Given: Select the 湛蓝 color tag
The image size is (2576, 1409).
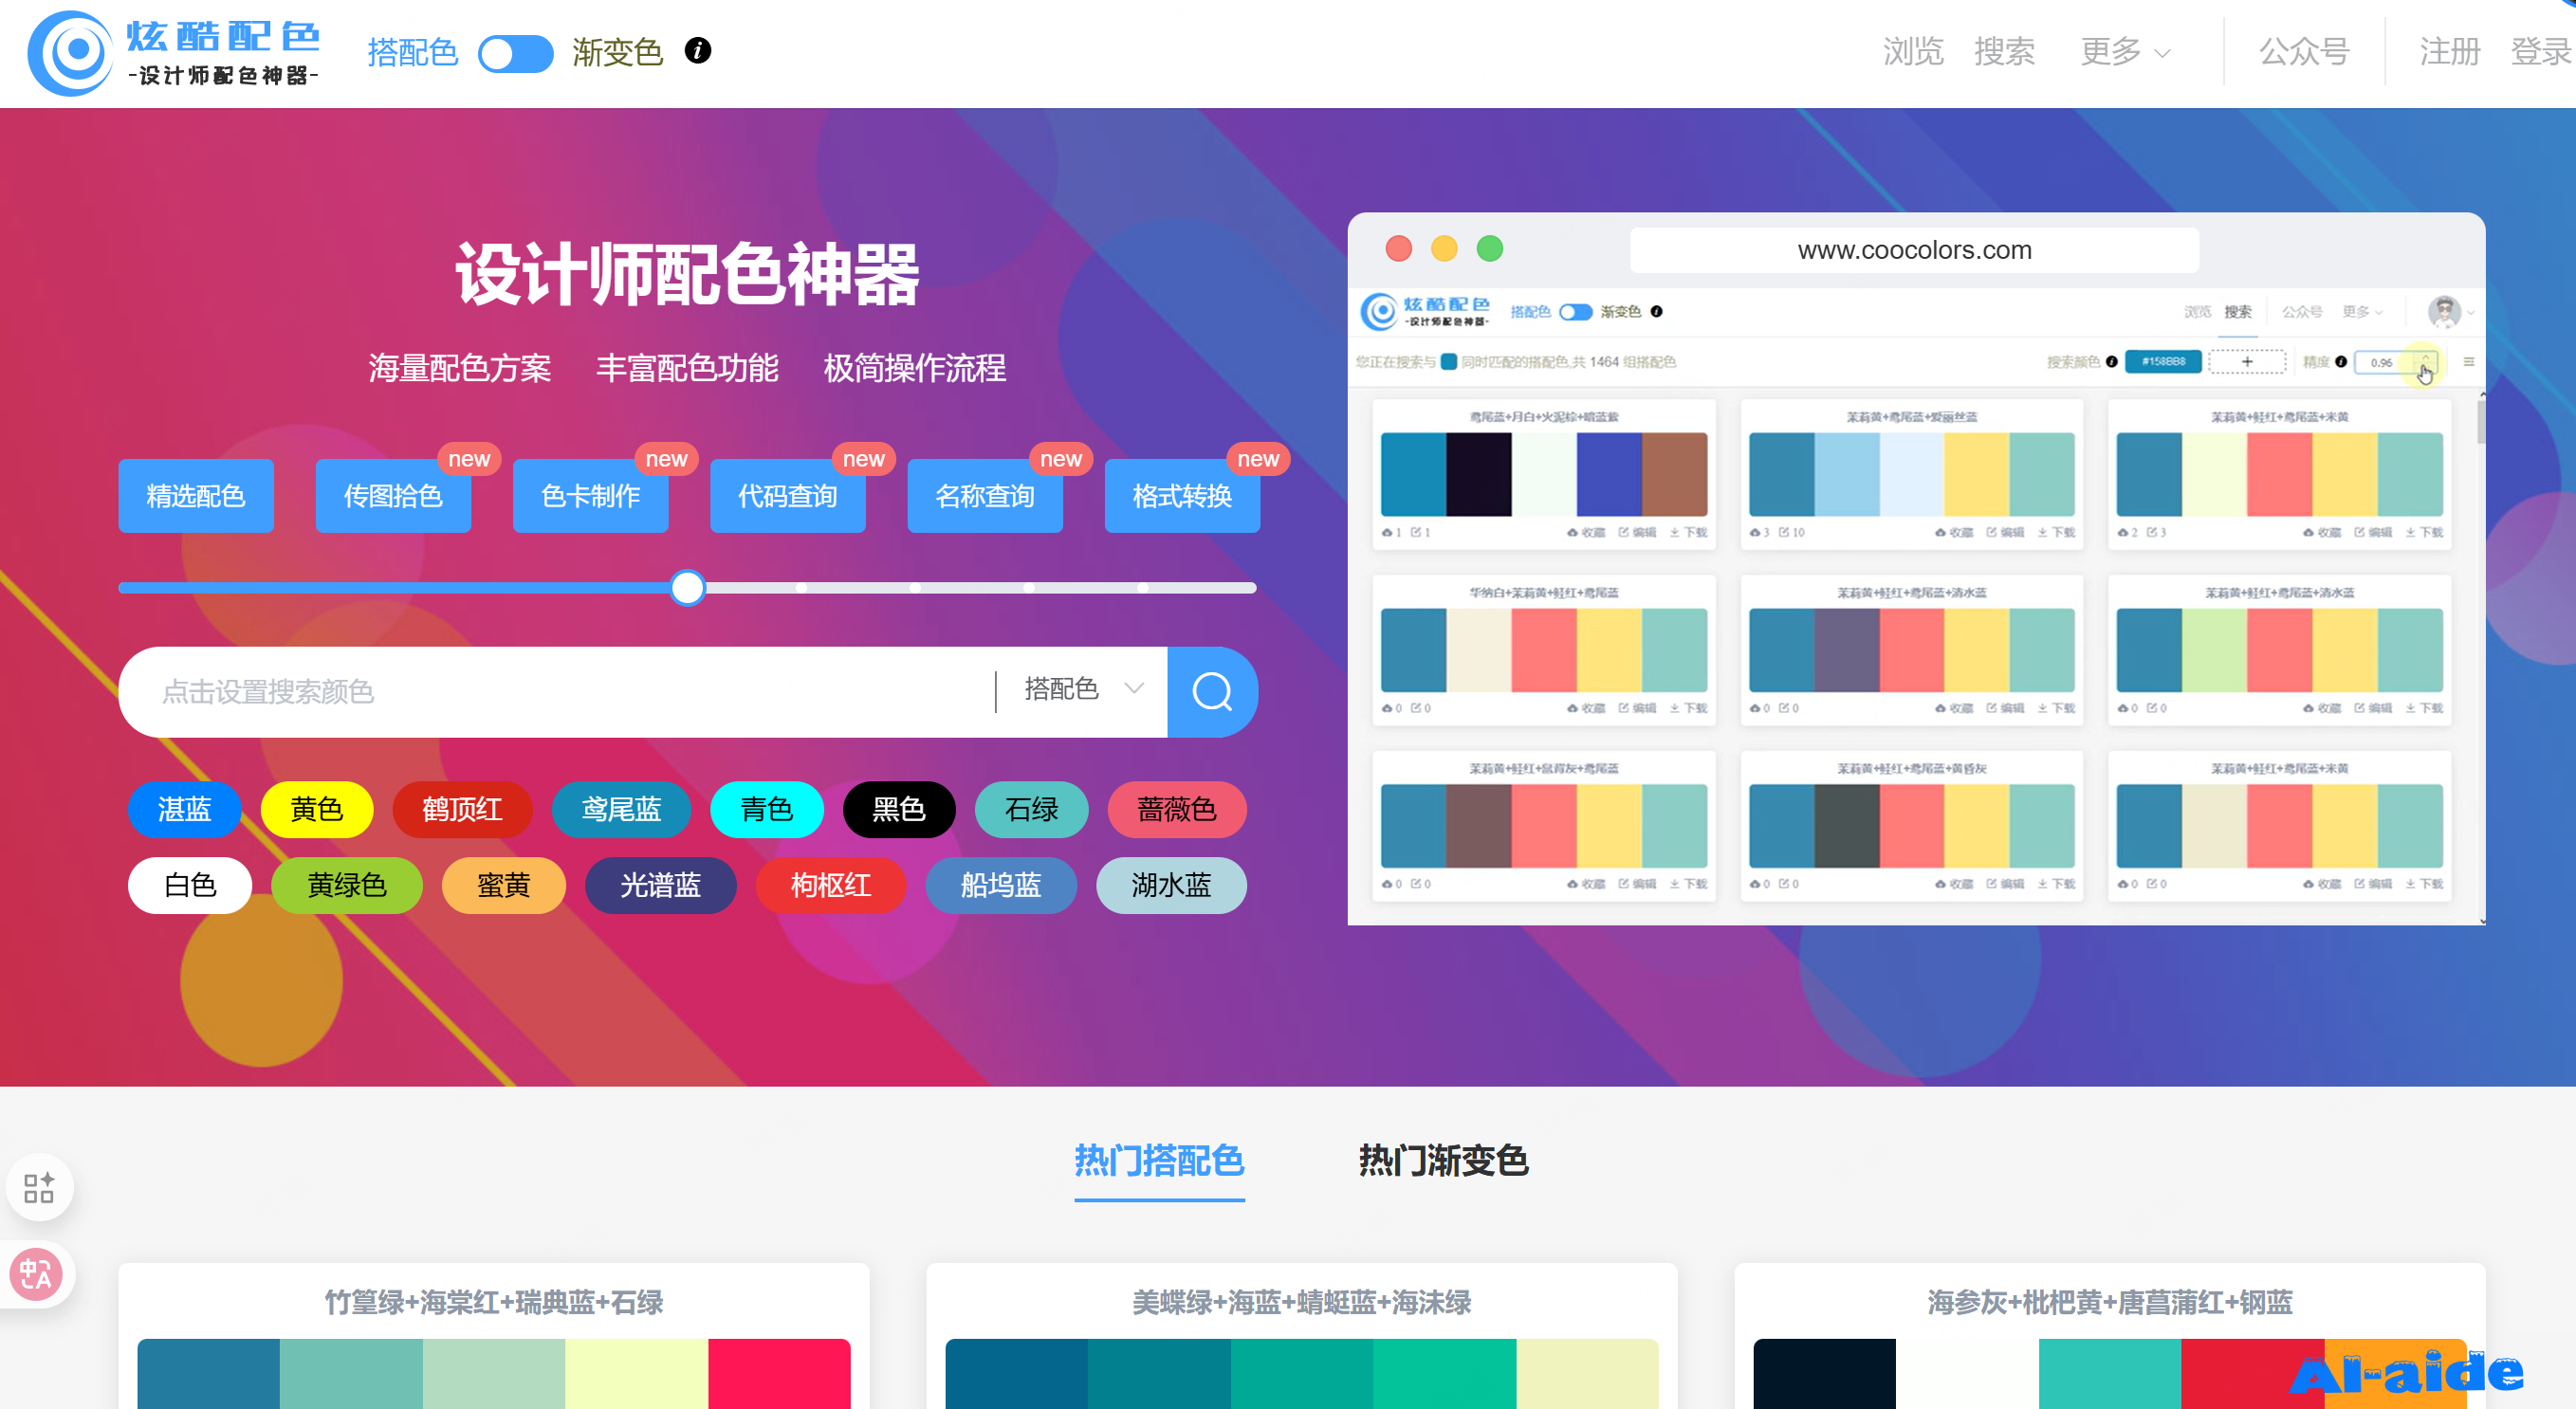Looking at the screenshot, I should [x=184, y=809].
